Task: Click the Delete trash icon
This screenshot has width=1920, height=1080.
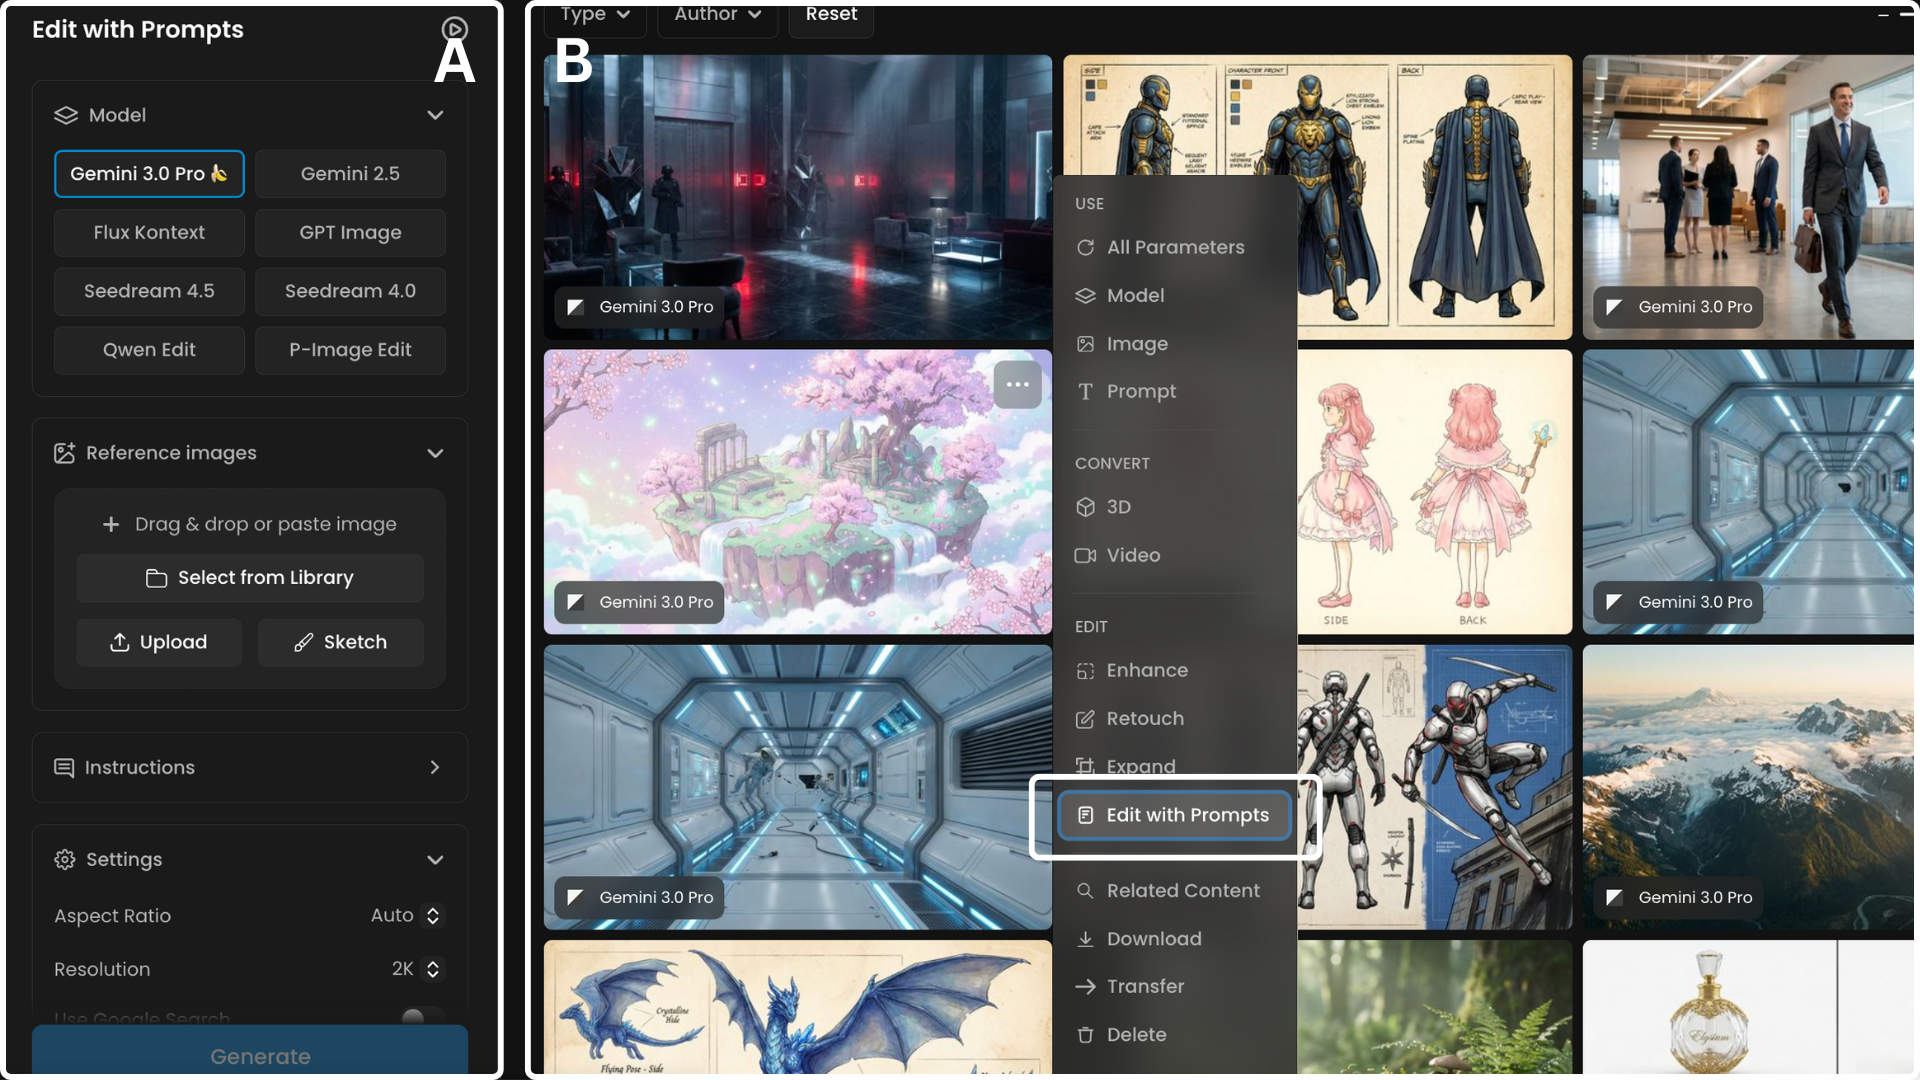Action: point(1085,1035)
